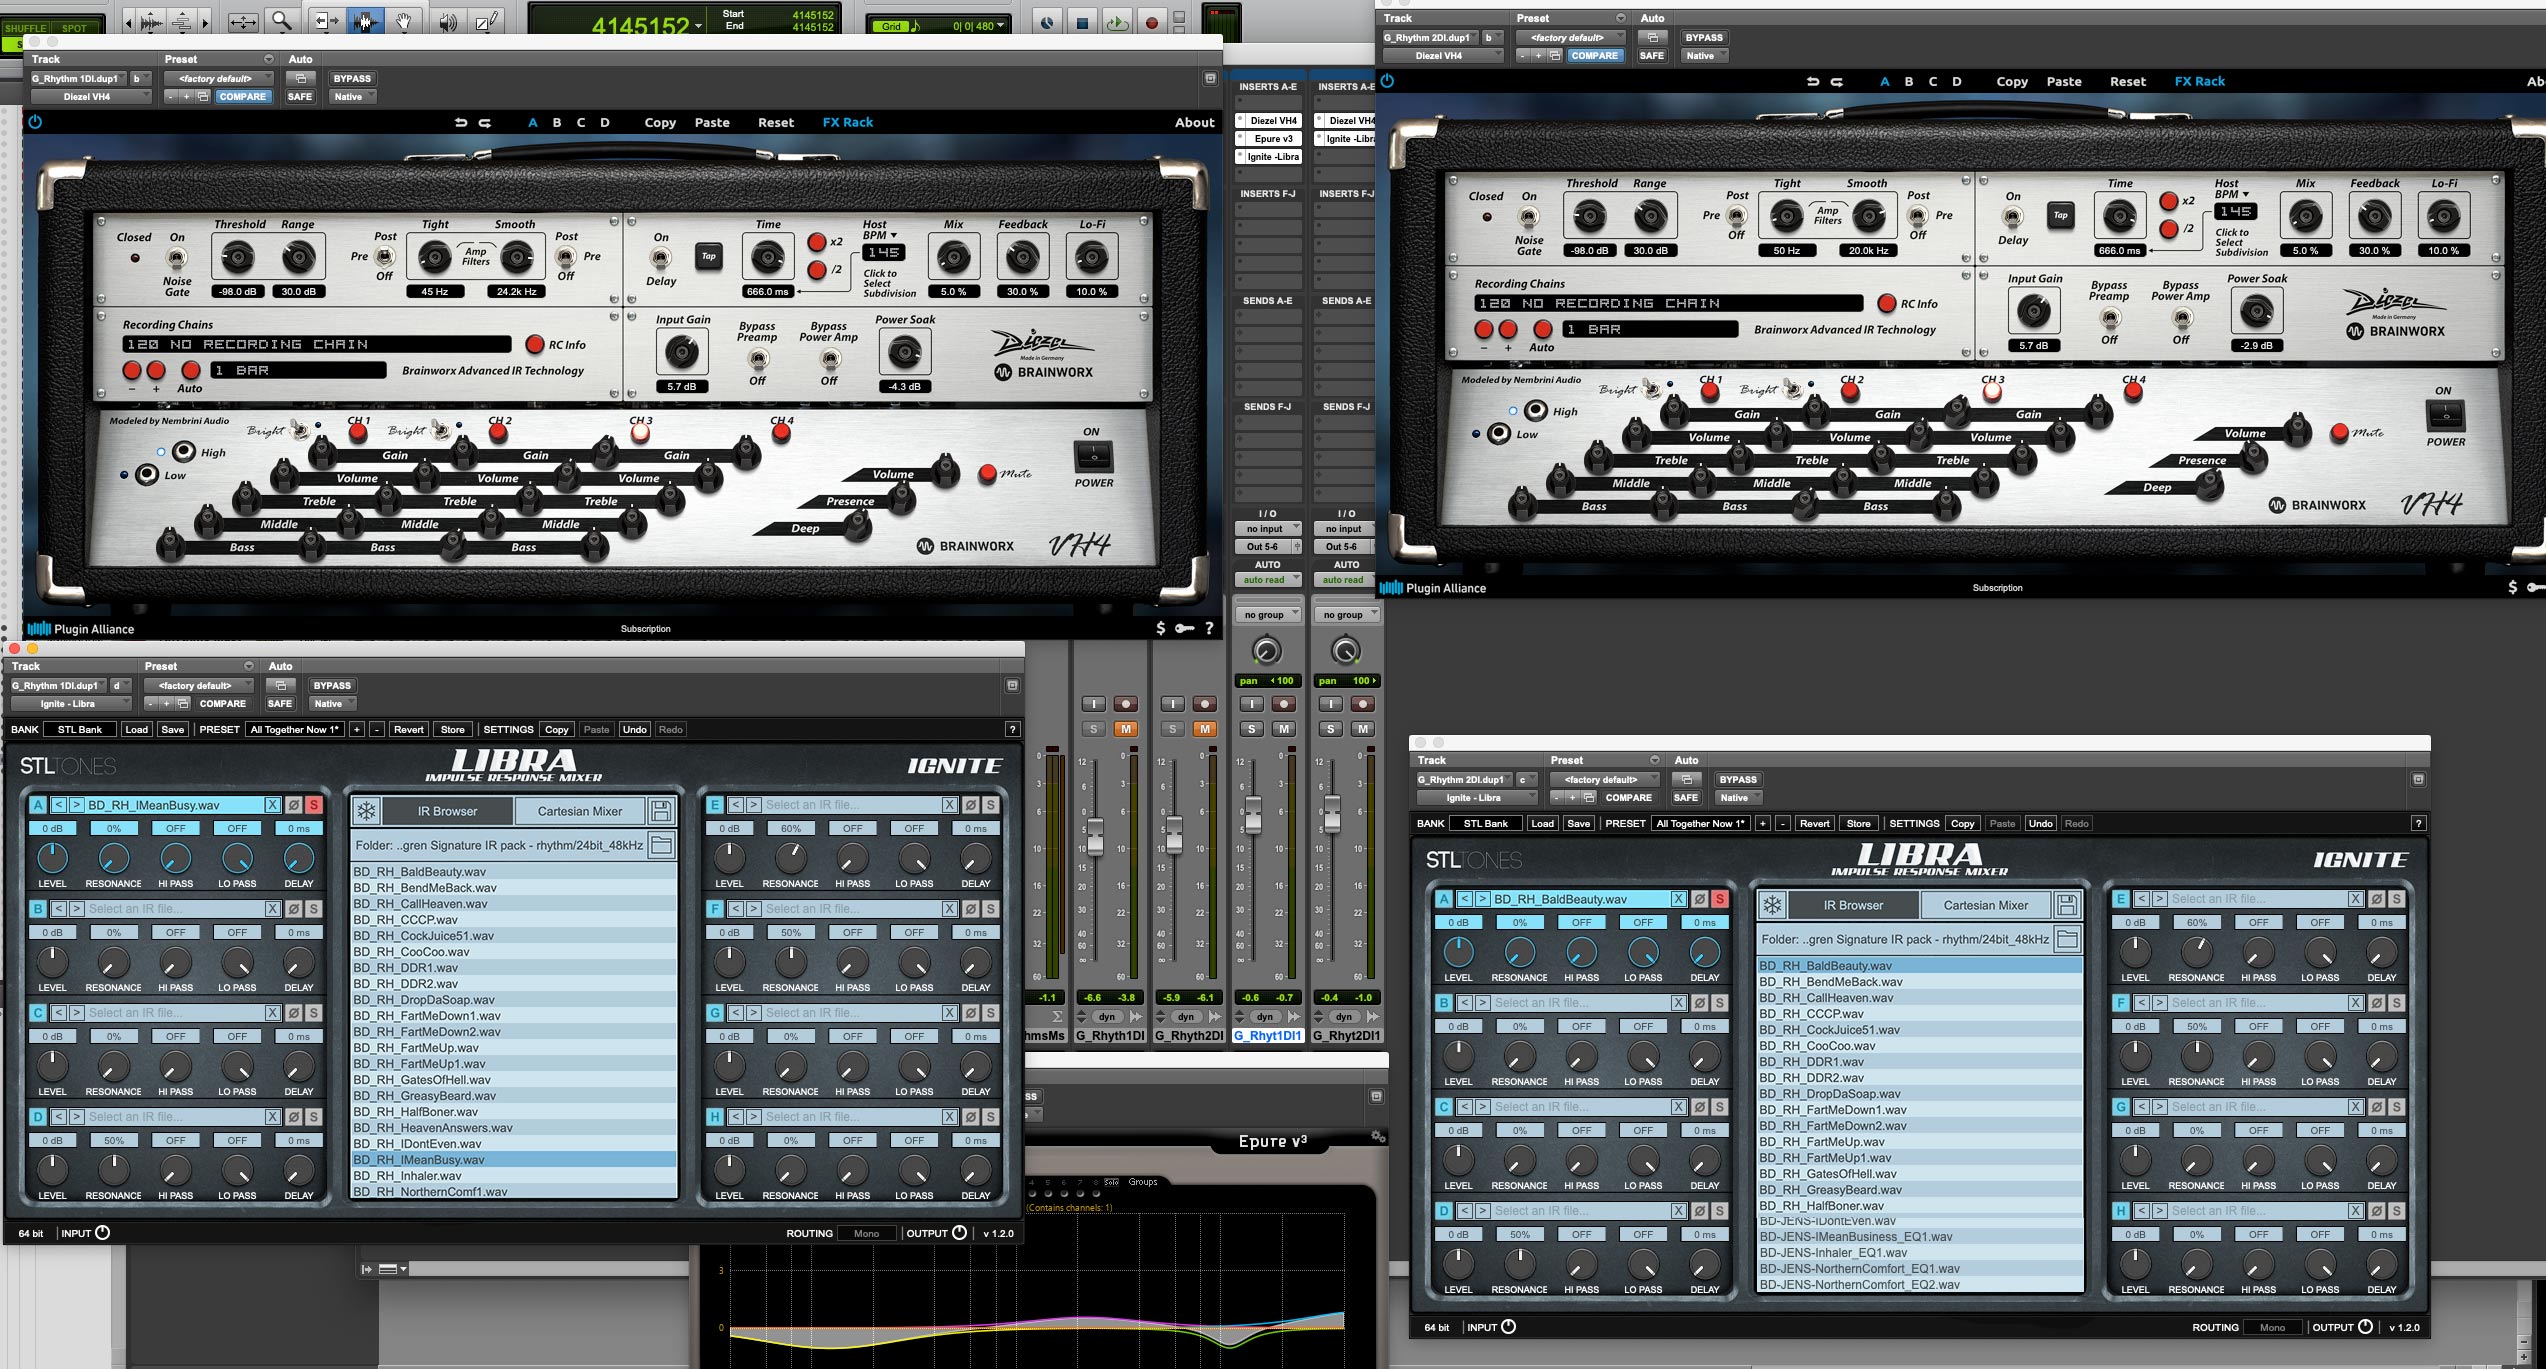2546x1369 pixels.
Task: Click the snowflake freeze icon in left Libra
Action: [366, 811]
